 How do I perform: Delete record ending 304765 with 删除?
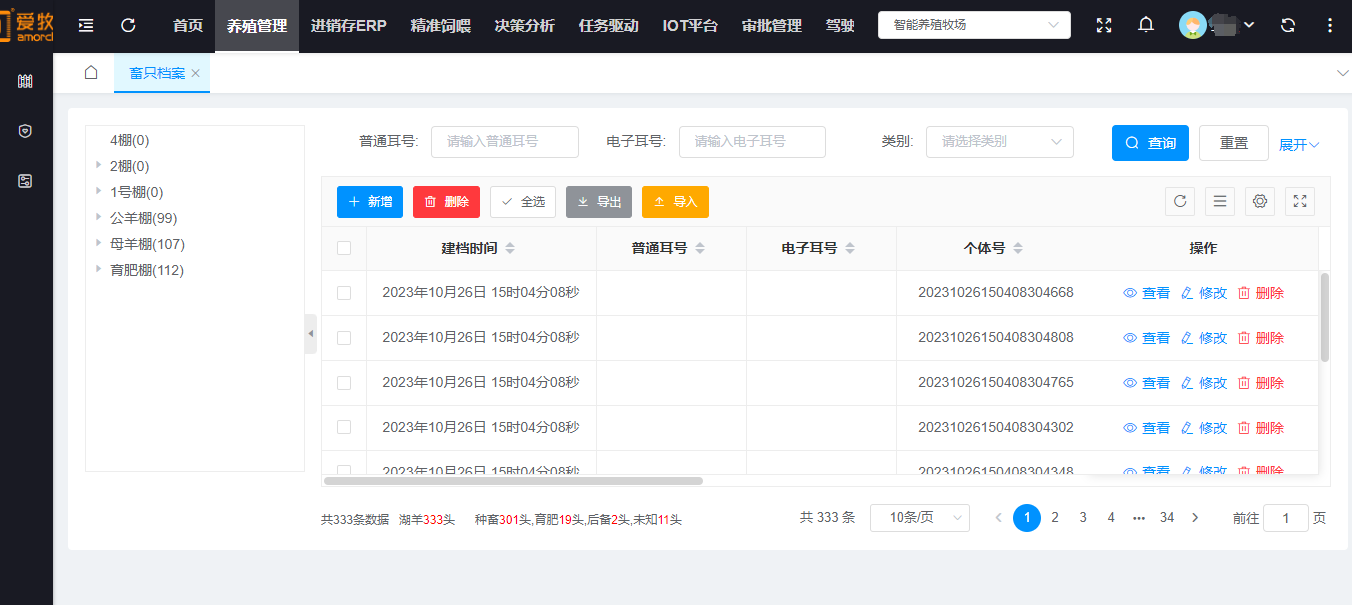pos(1261,383)
